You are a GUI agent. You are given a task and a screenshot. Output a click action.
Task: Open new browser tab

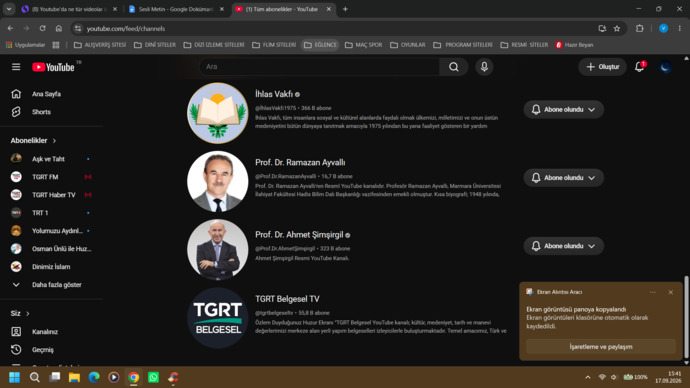345,9
